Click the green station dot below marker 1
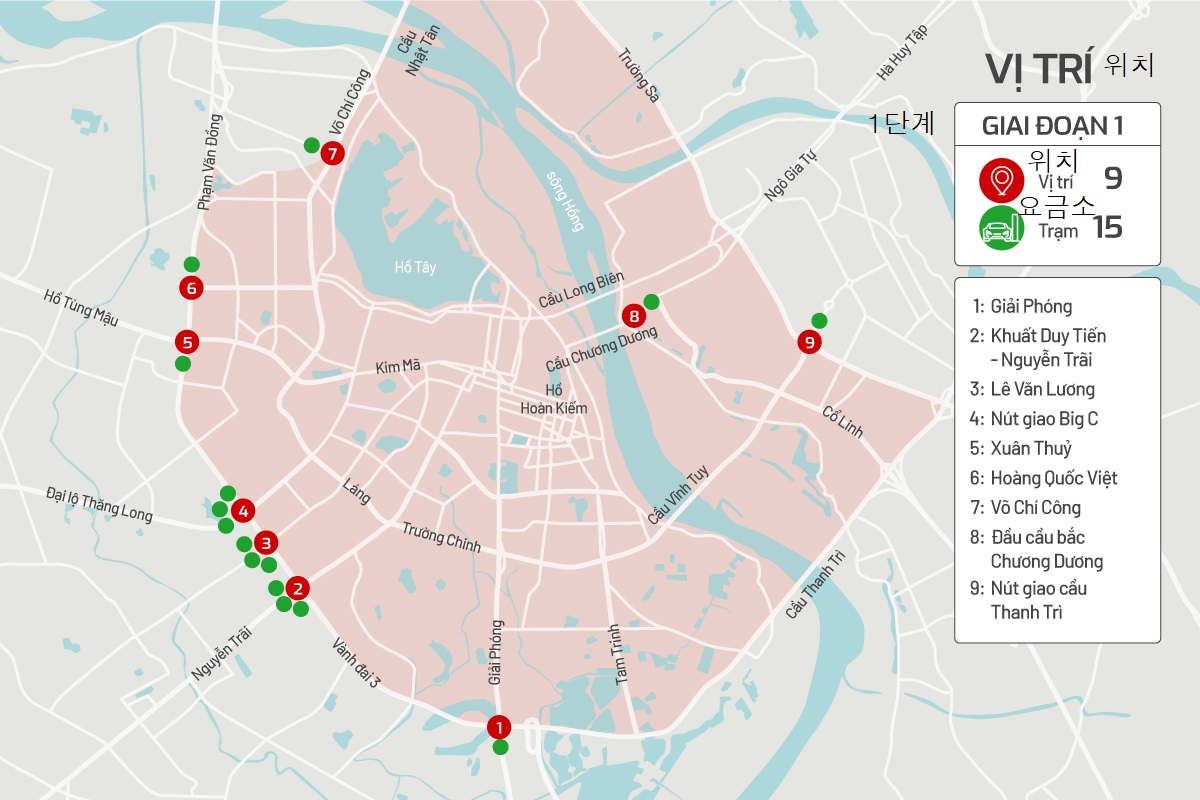 click(x=500, y=747)
